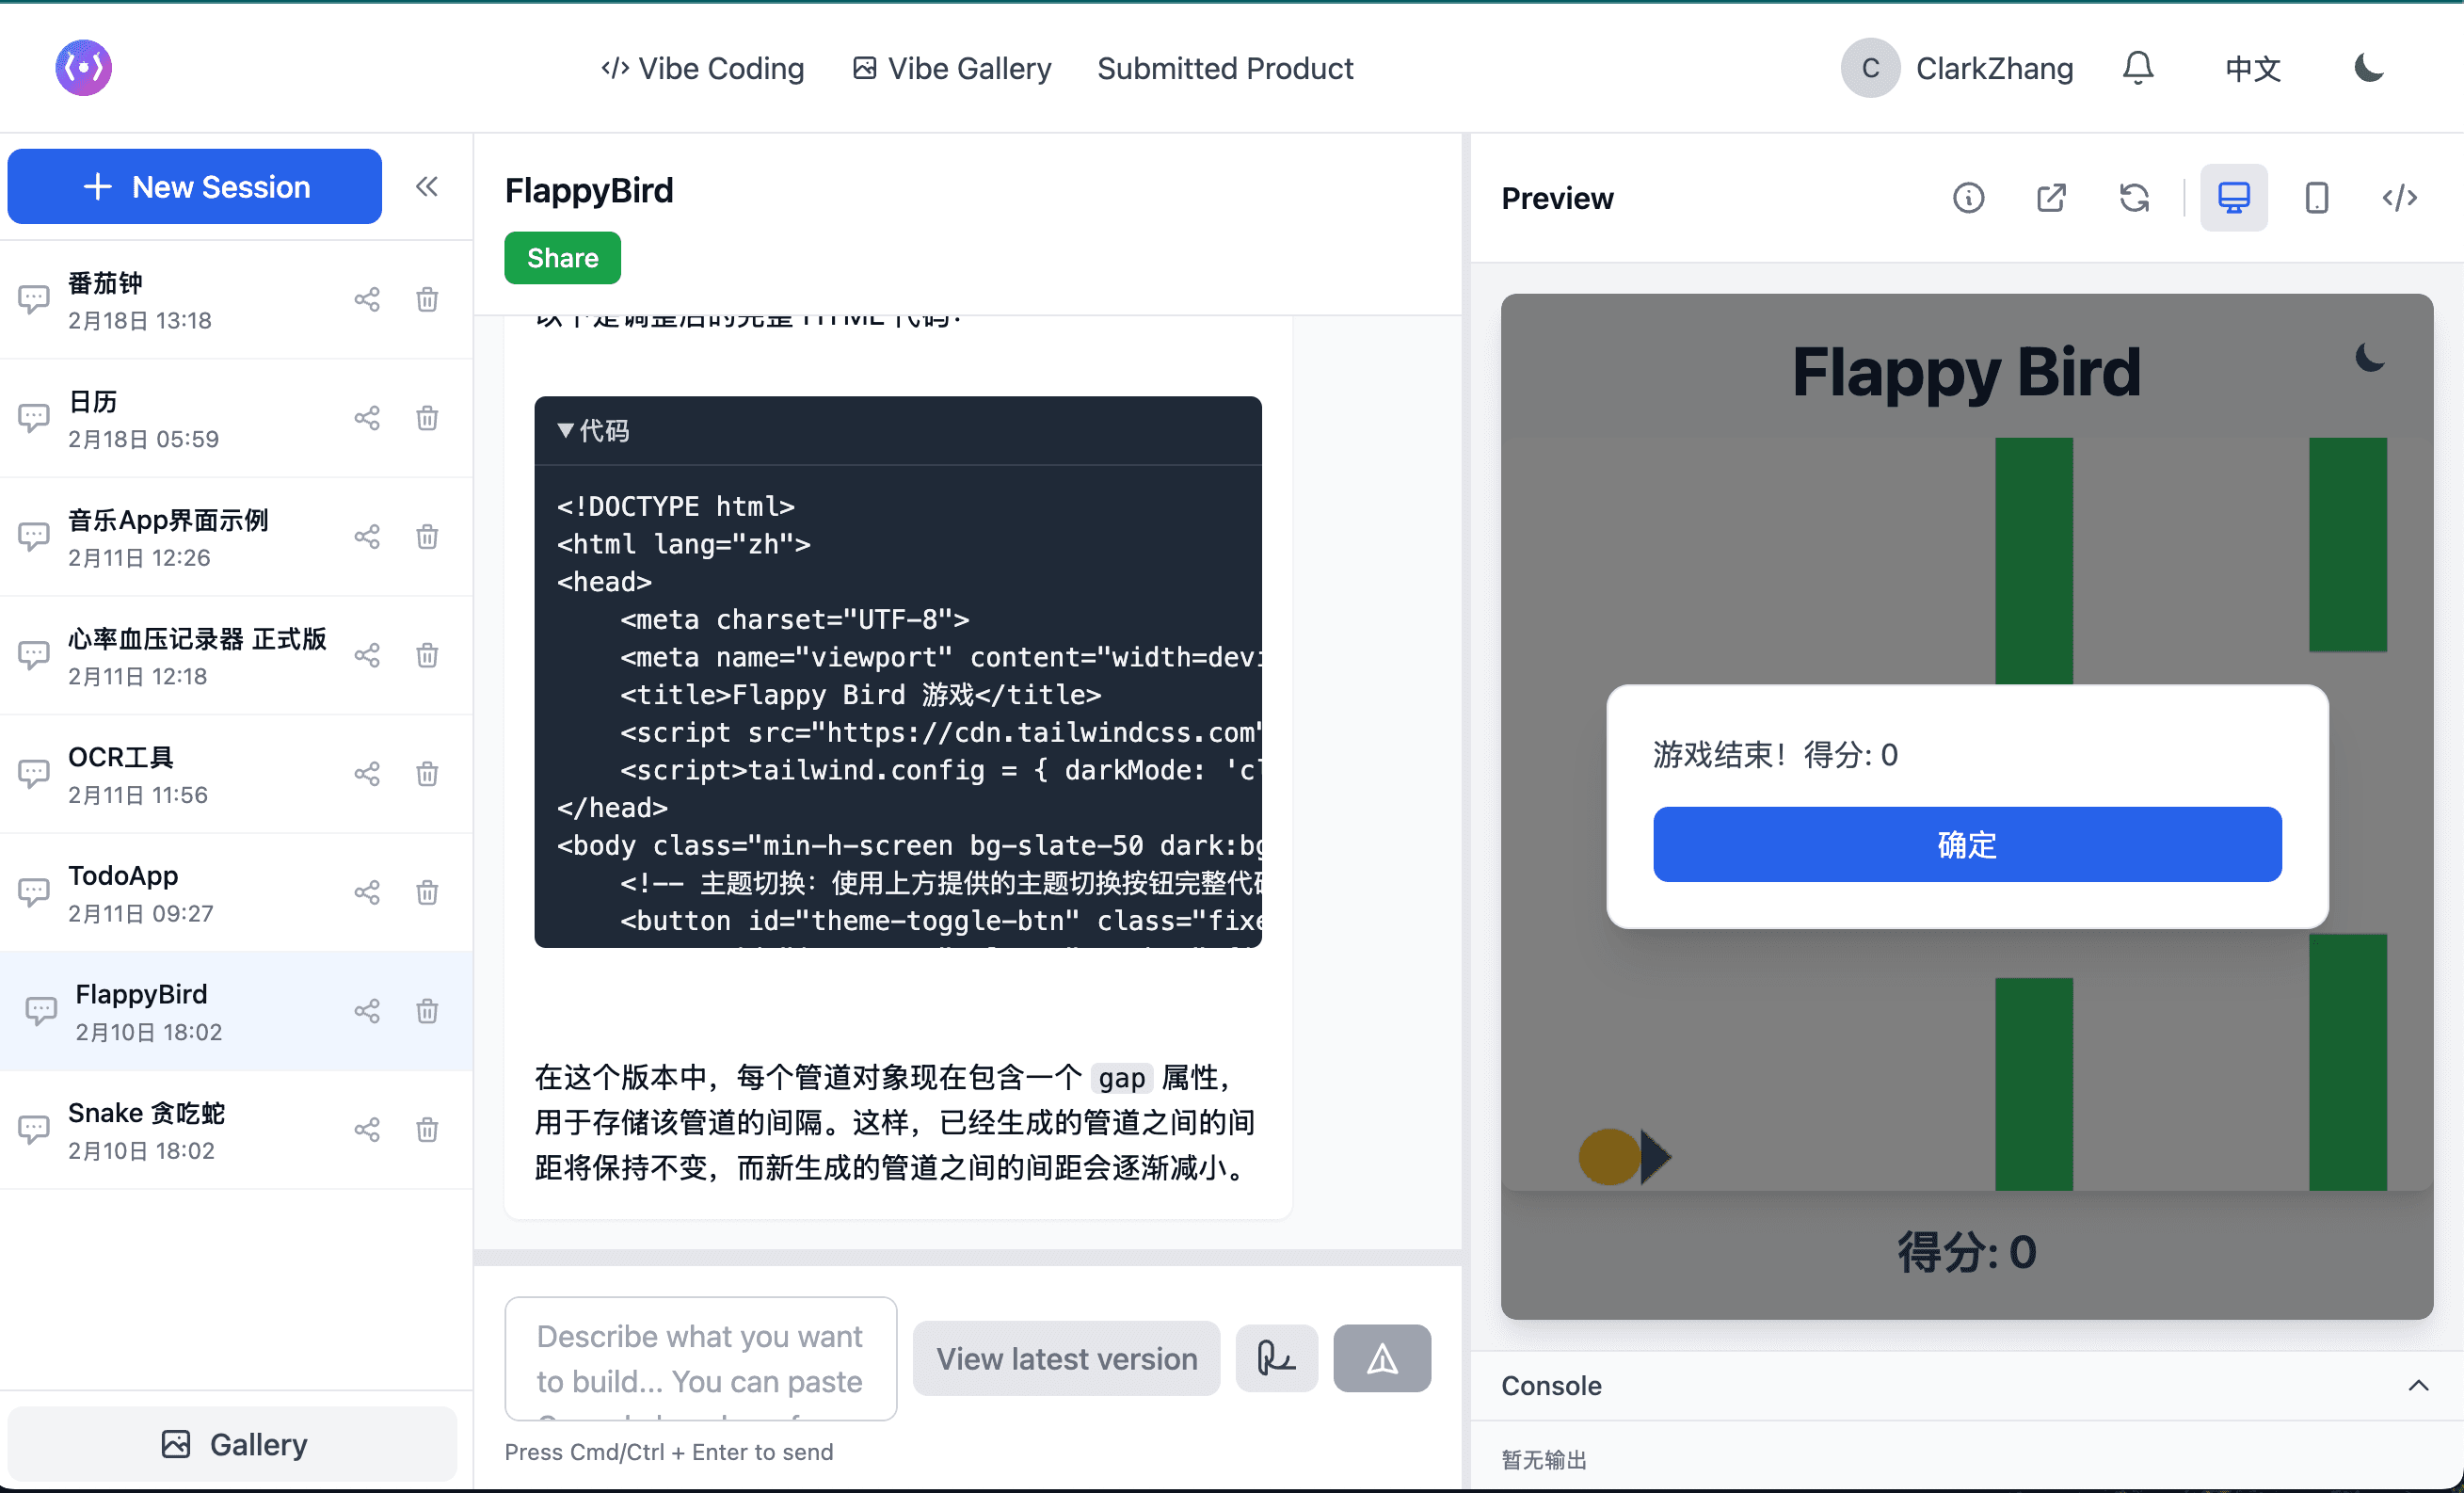
Task: Share the TodoApp session
Action: (x=366, y=892)
